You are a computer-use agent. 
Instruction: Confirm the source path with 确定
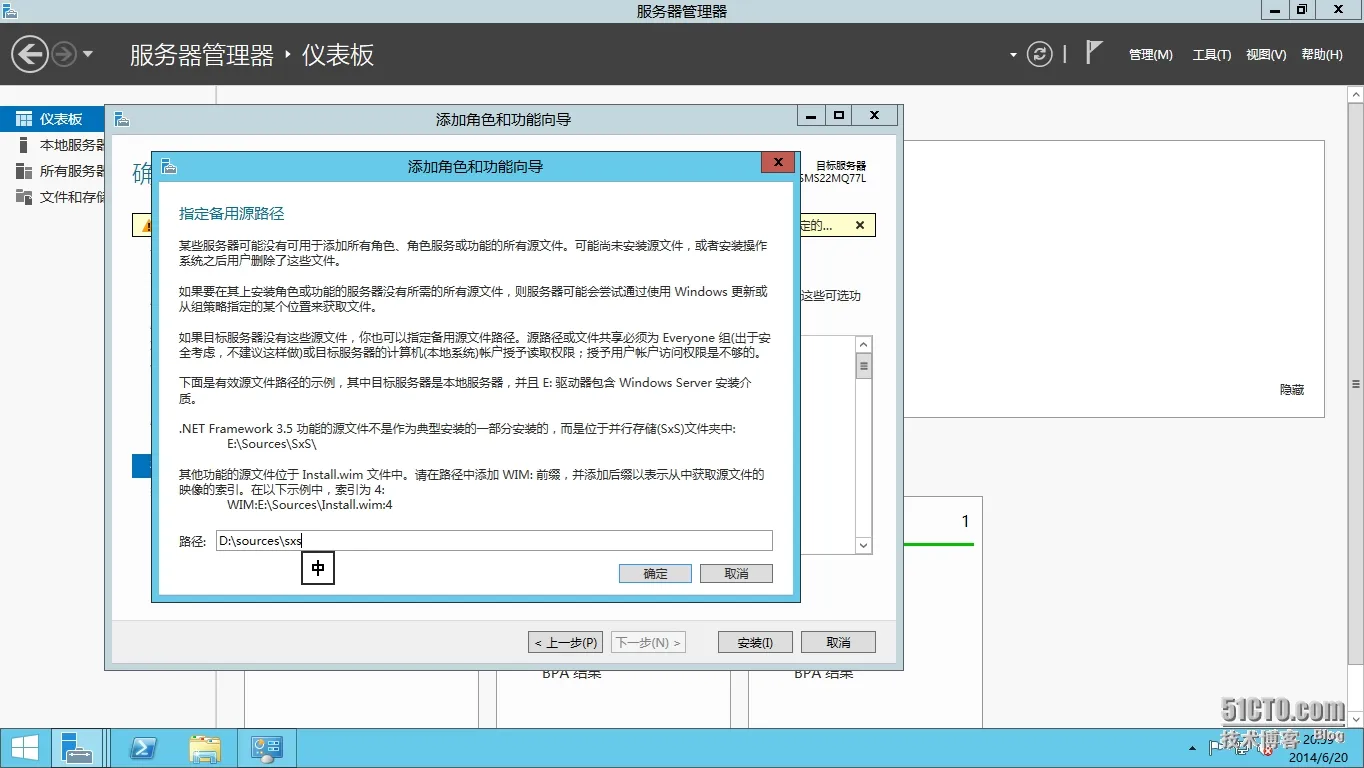[x=655, y=574]
